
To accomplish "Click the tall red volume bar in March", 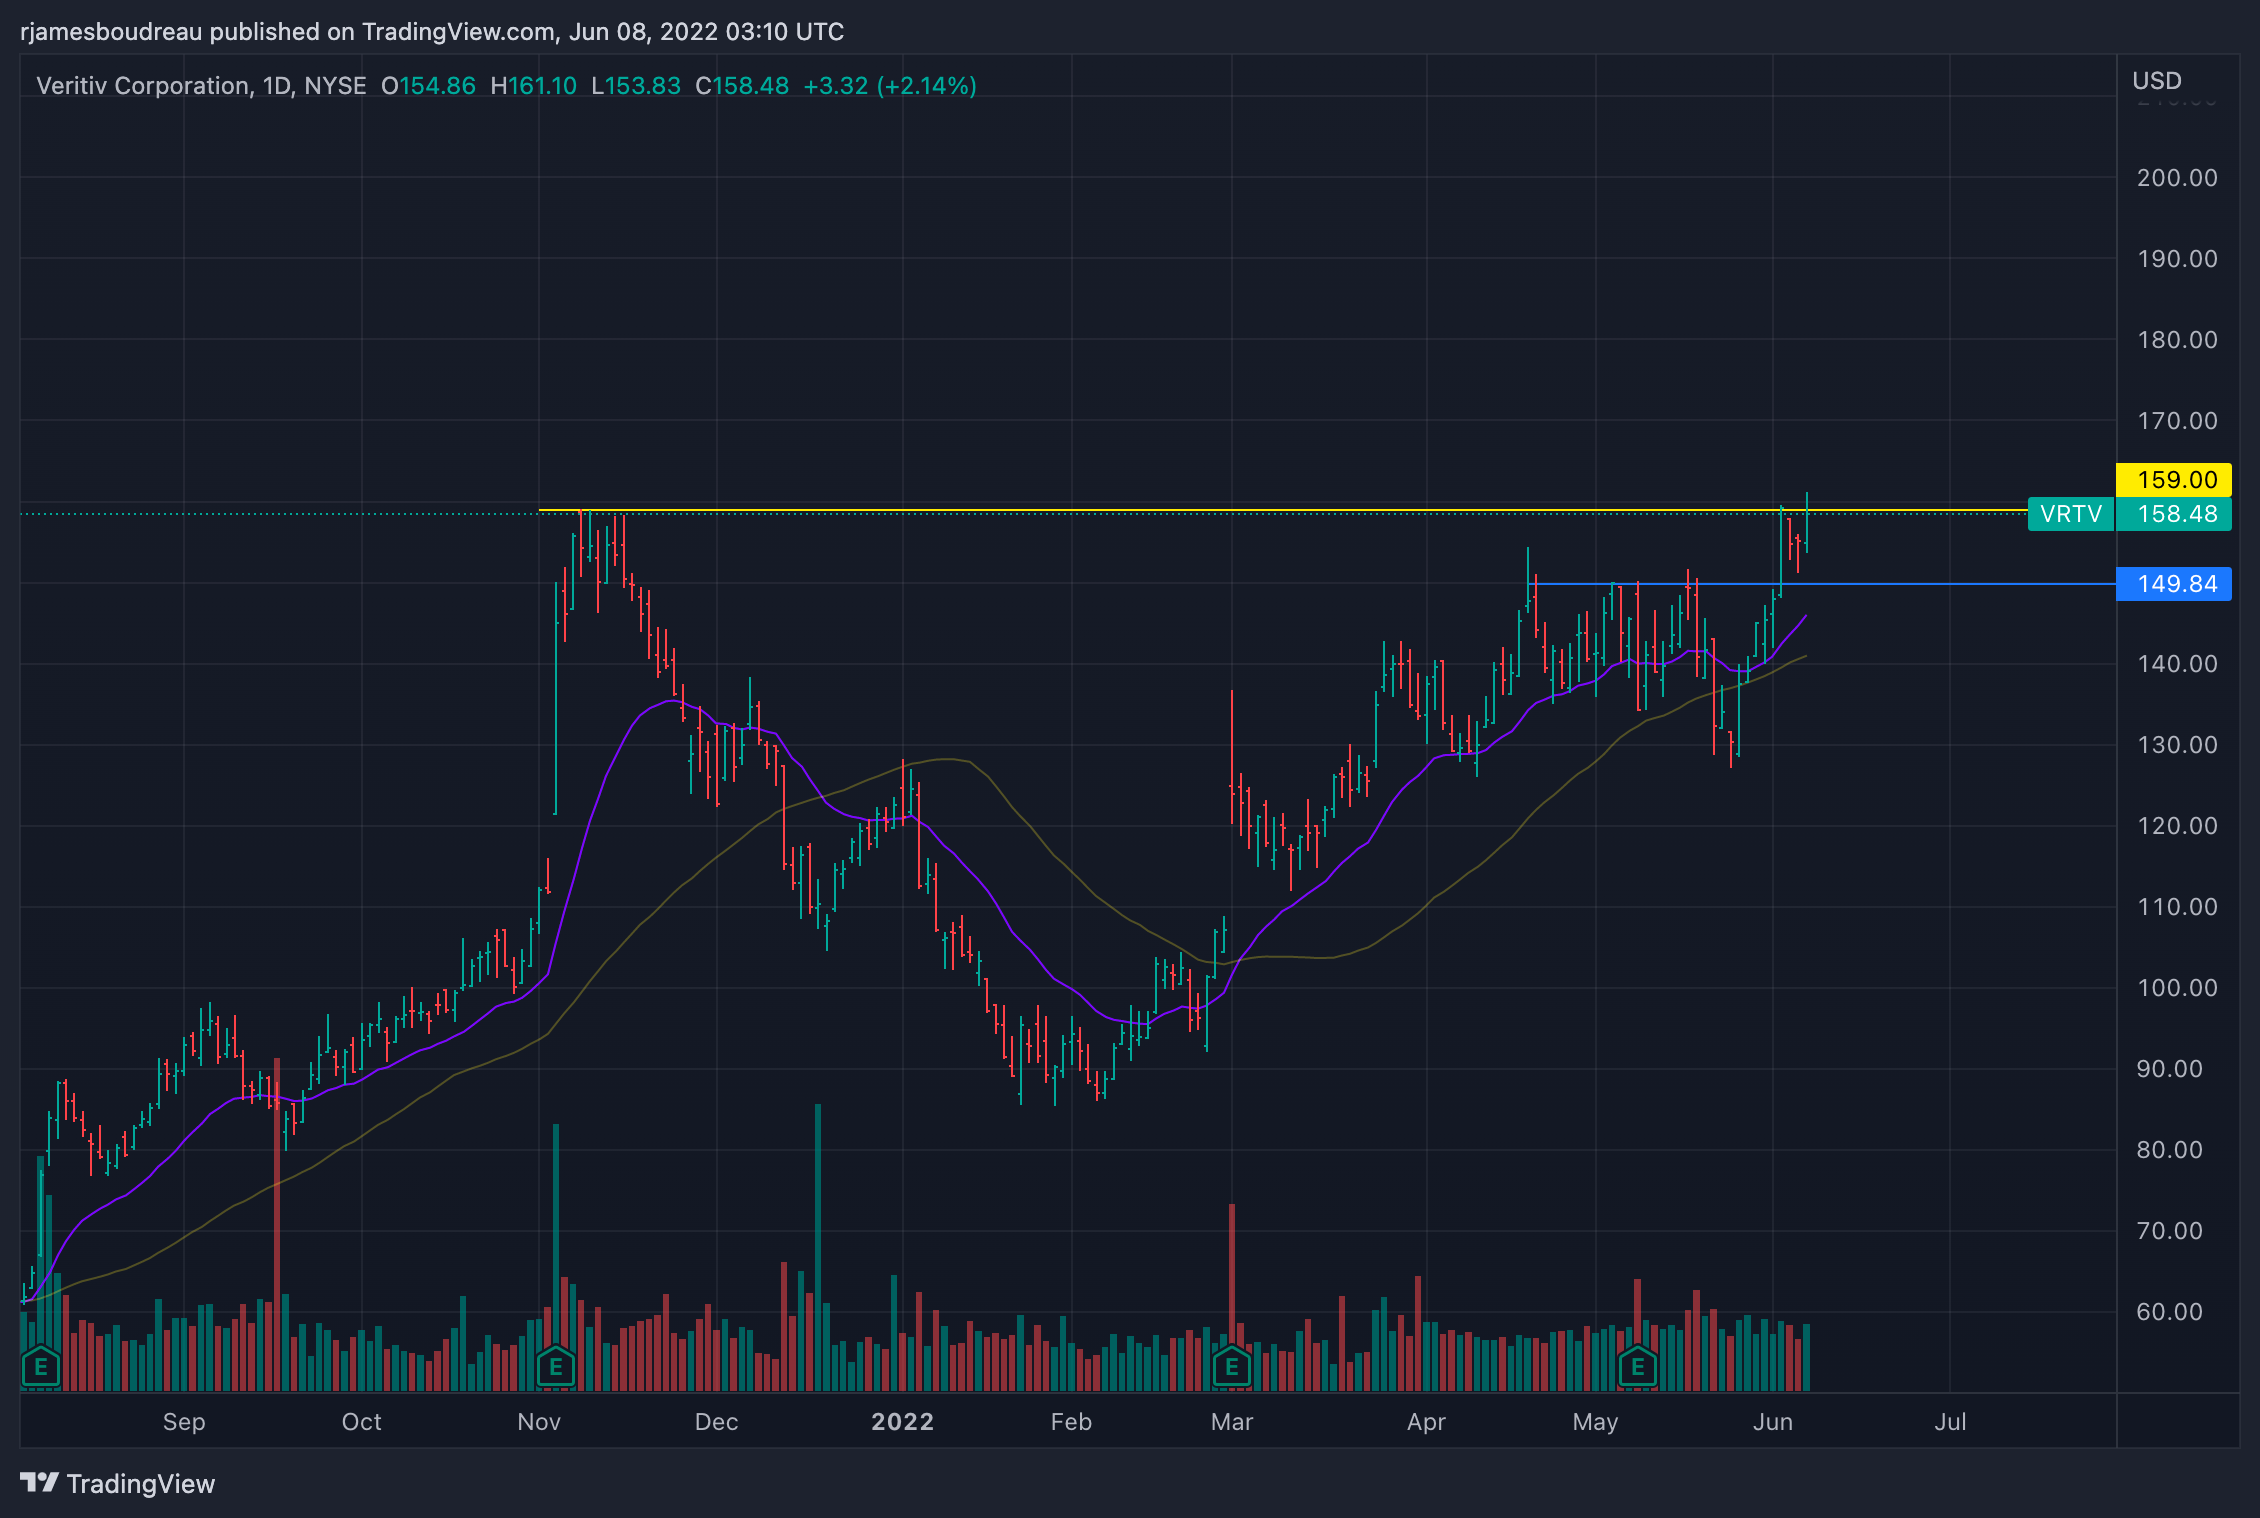I will [x=1232, y=1270].
